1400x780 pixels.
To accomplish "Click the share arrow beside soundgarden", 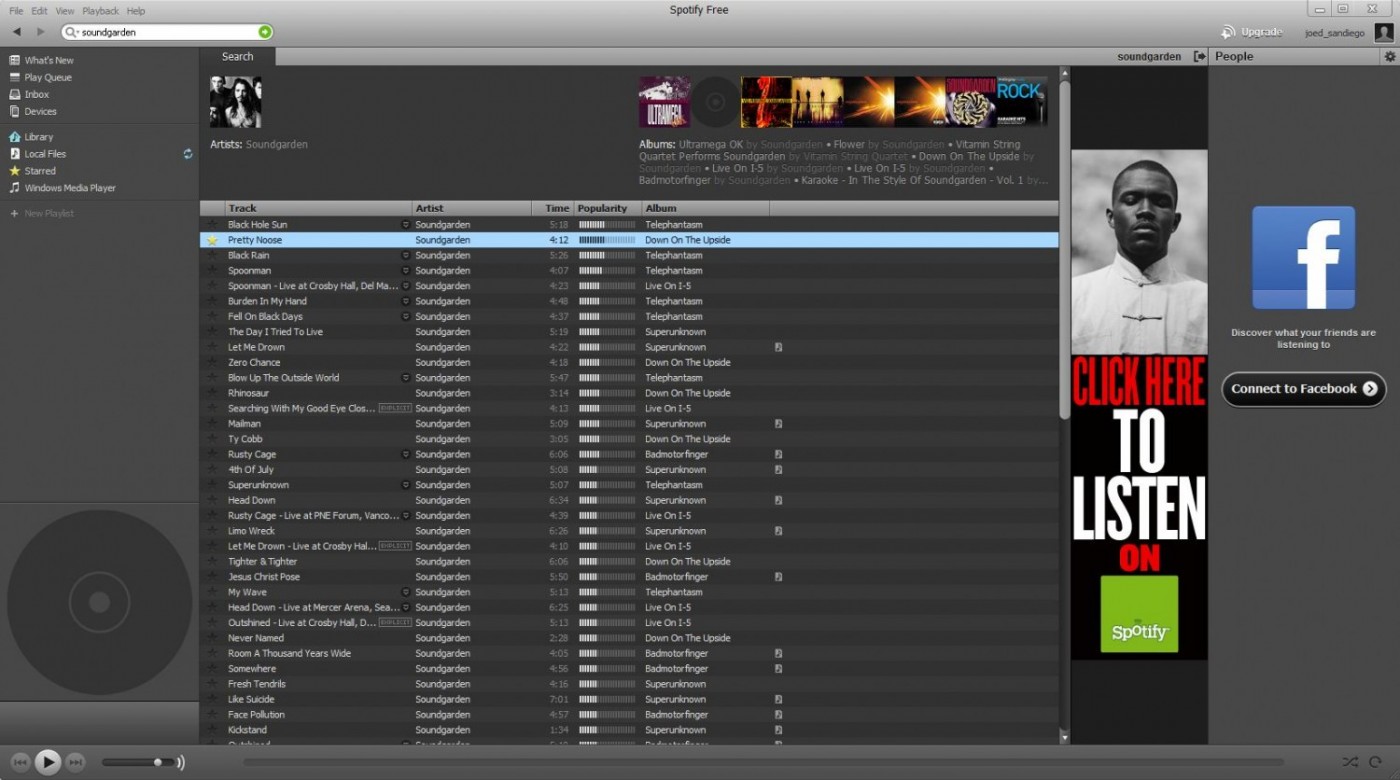I will (x=1199, y=57).
